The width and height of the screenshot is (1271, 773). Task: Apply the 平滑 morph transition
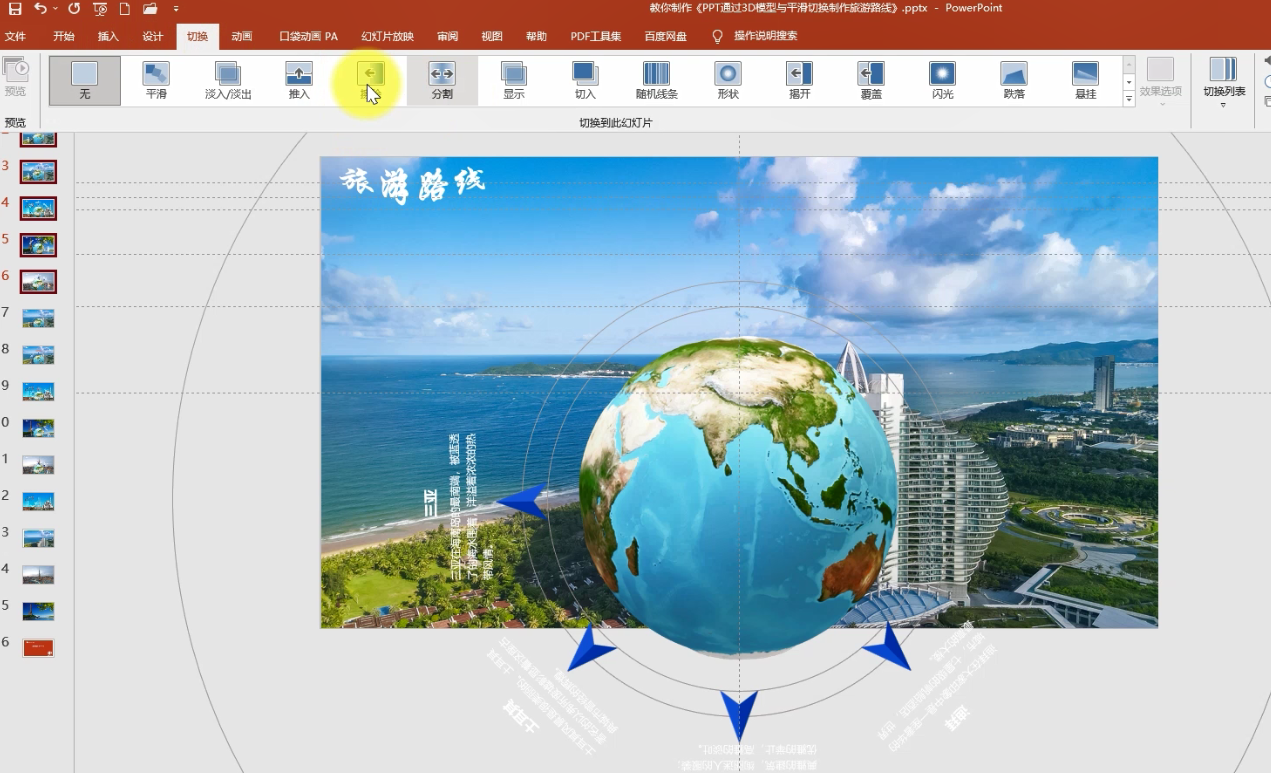[156, 81]
